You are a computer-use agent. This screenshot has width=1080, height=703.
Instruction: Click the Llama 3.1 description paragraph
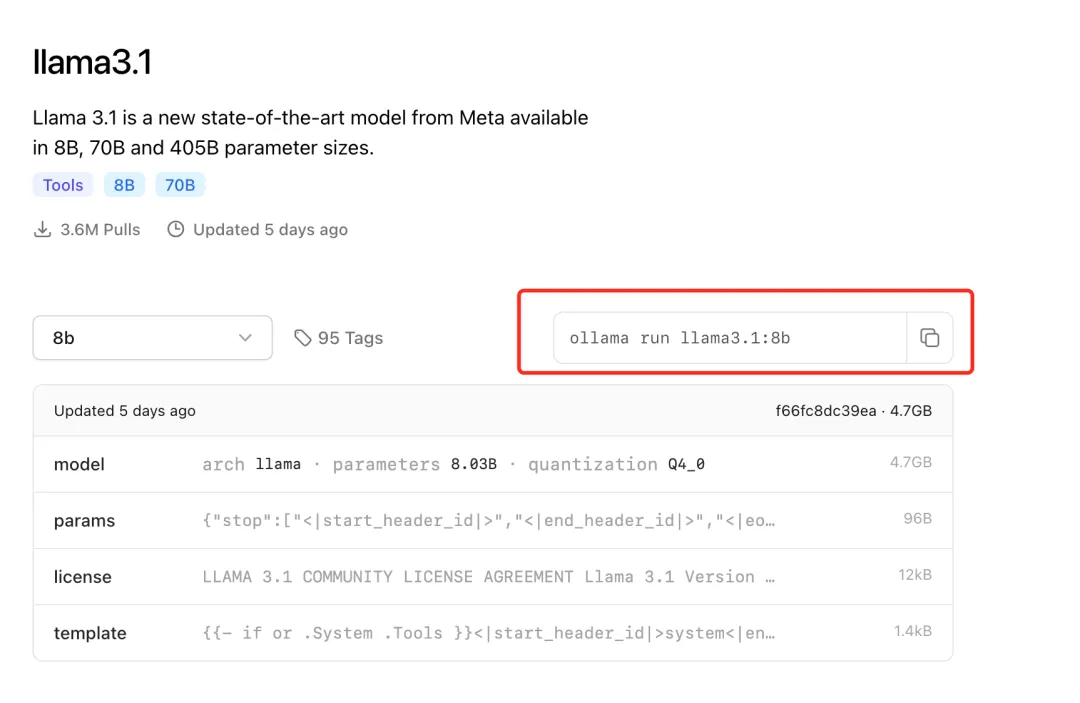310,133
